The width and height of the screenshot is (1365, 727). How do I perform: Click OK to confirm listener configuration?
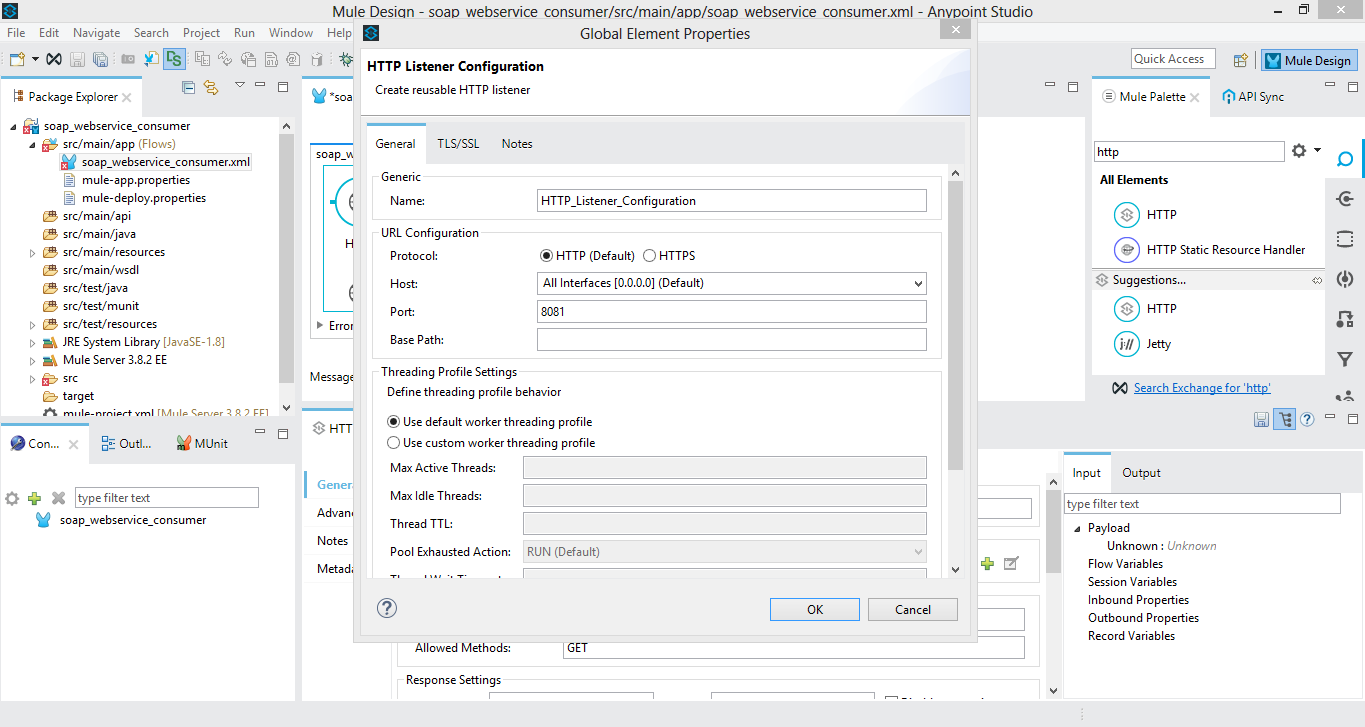click(814, 609)
